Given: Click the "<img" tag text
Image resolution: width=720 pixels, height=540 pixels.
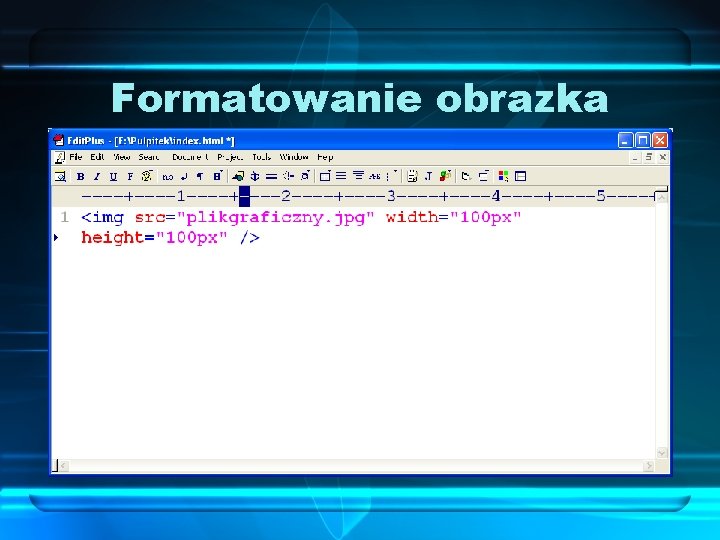Looking at the screenshot, I should click(102, 217).
